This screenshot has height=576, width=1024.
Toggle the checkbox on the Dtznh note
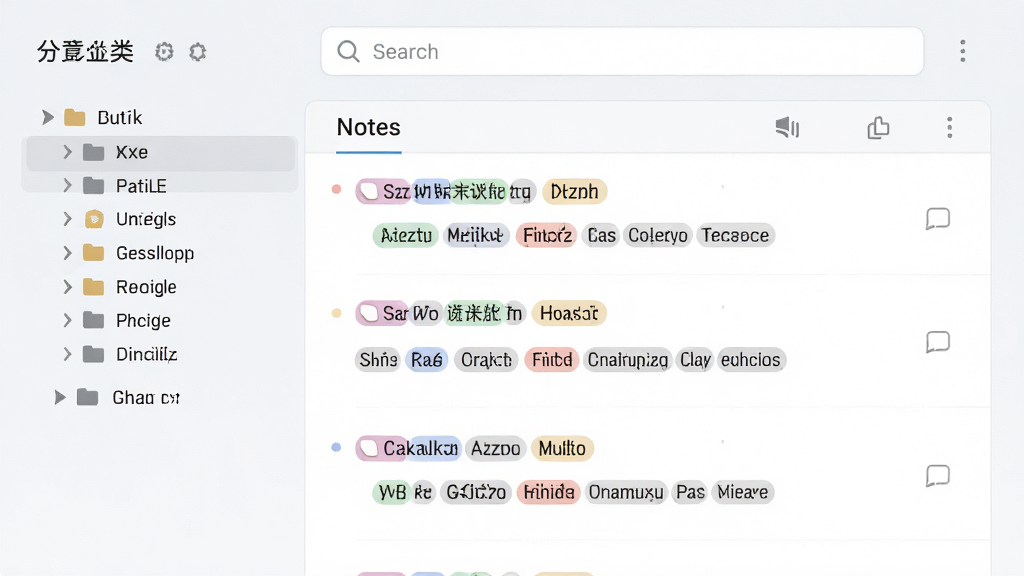(x=369, y=191)
